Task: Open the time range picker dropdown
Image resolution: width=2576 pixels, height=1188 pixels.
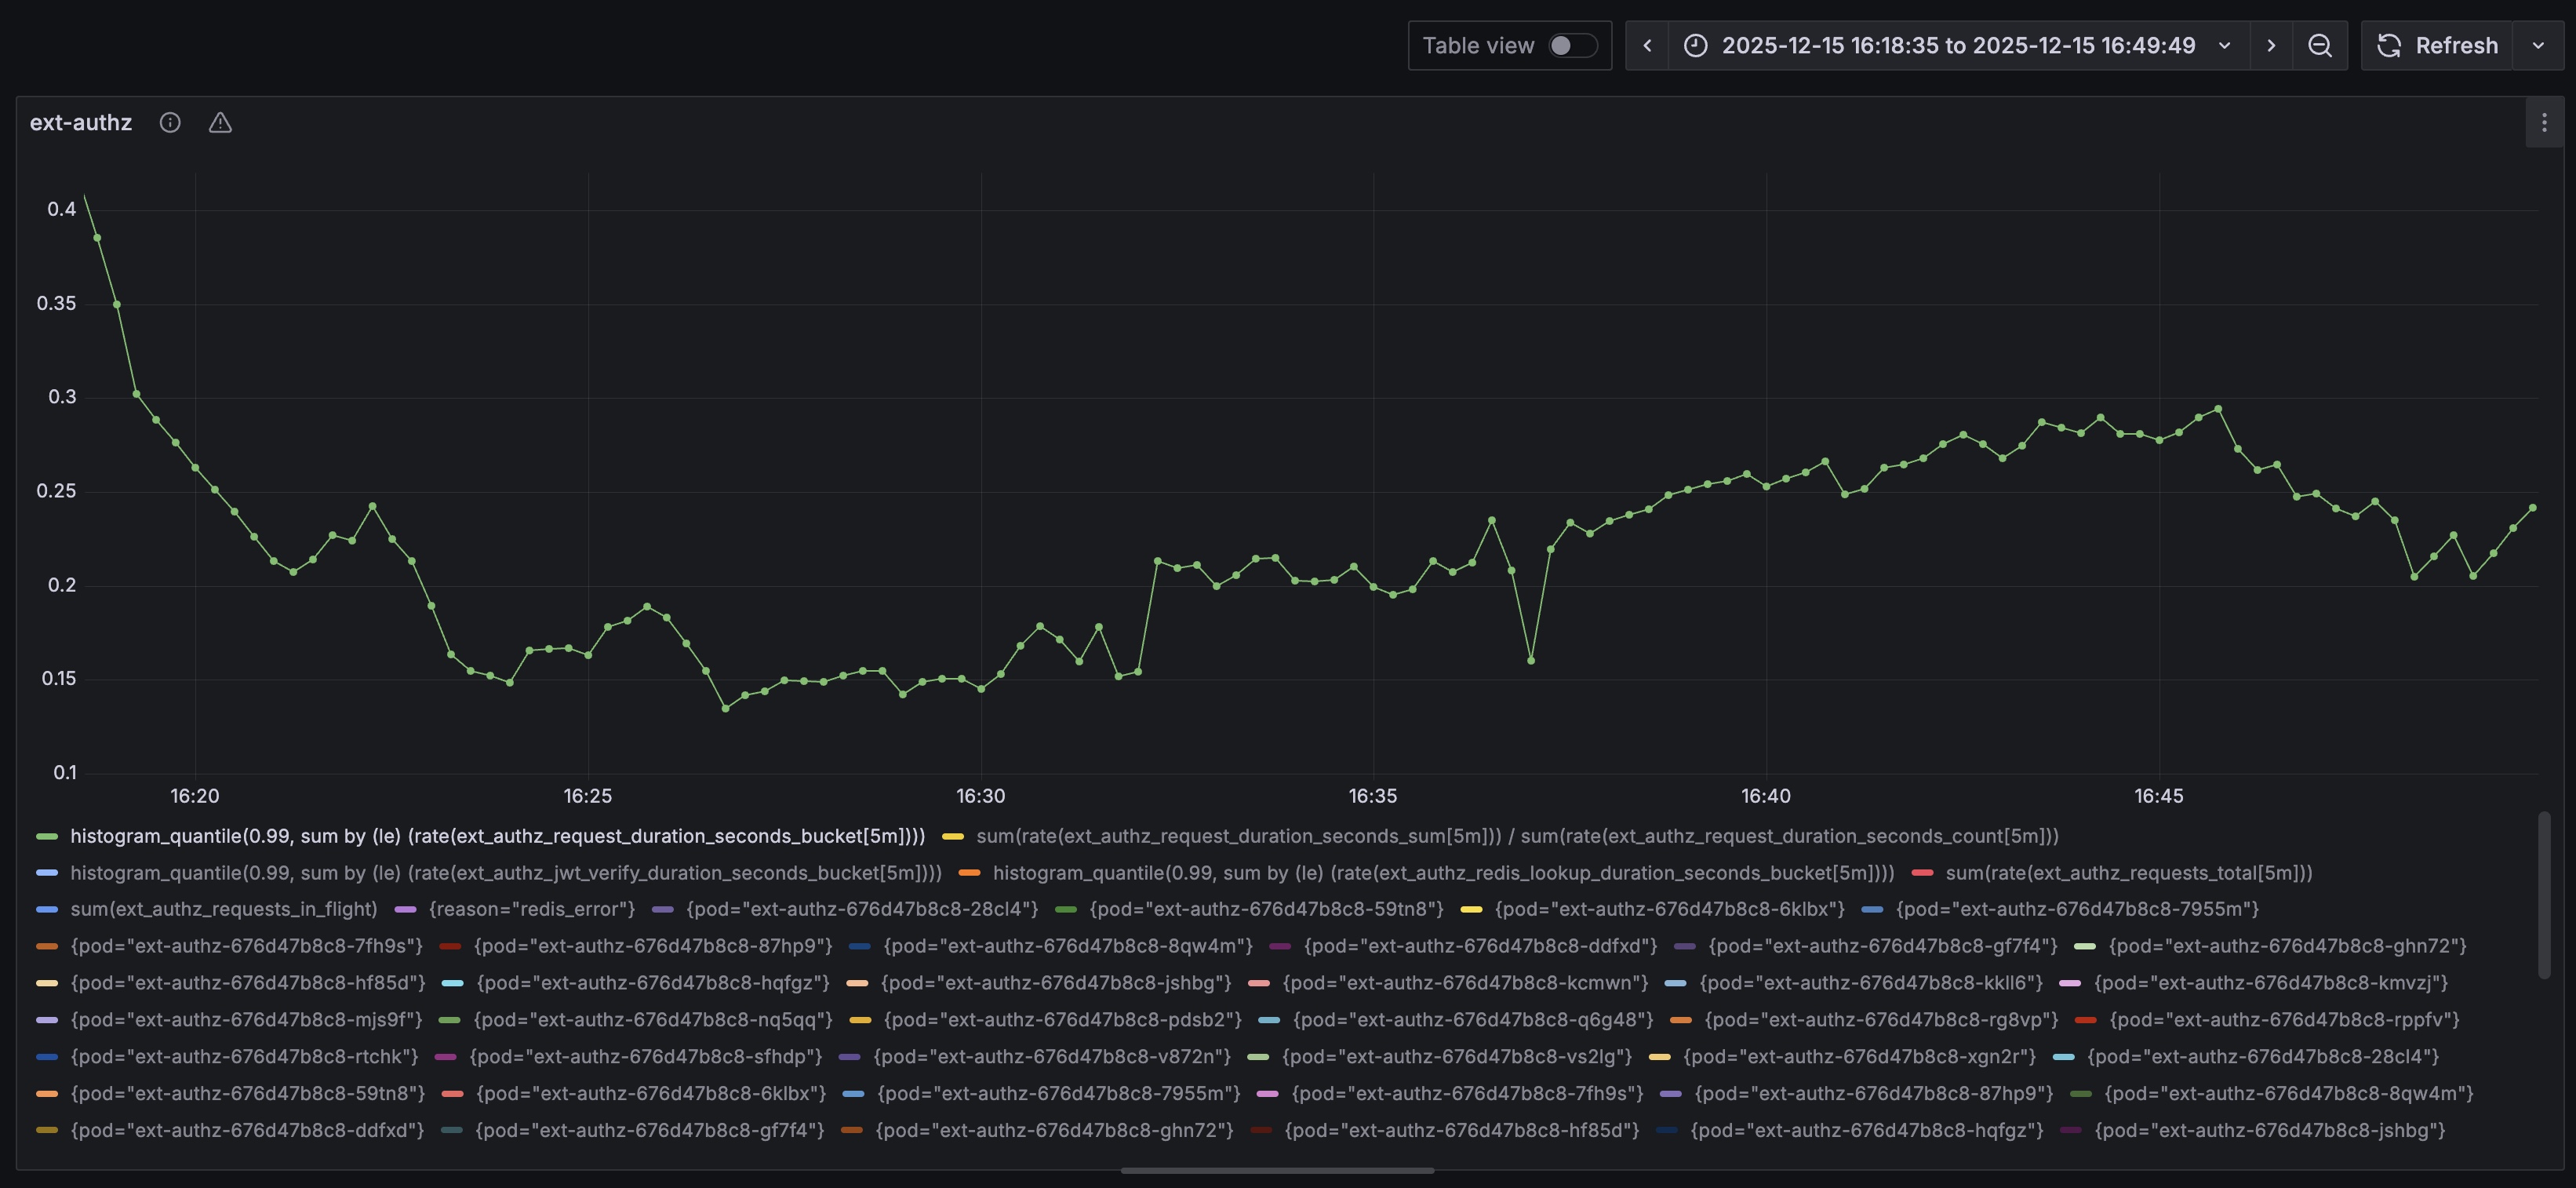Action: tap(1957, 45)
